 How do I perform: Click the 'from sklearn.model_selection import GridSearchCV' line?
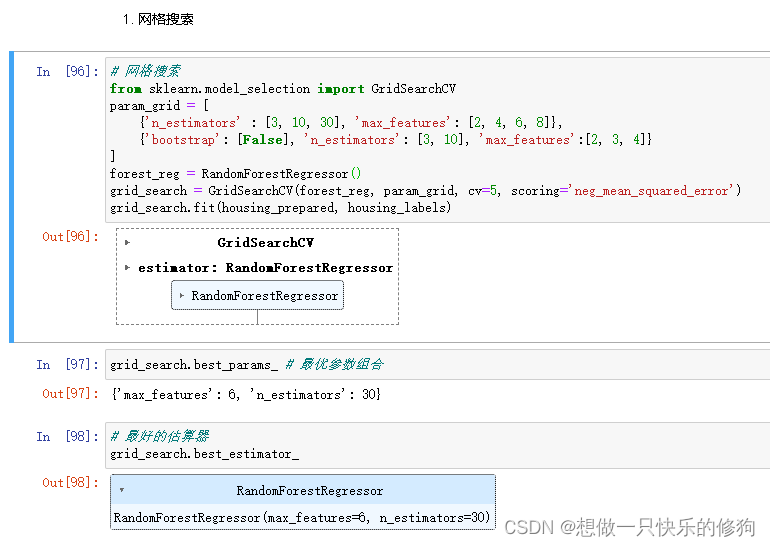coord(283,89)
